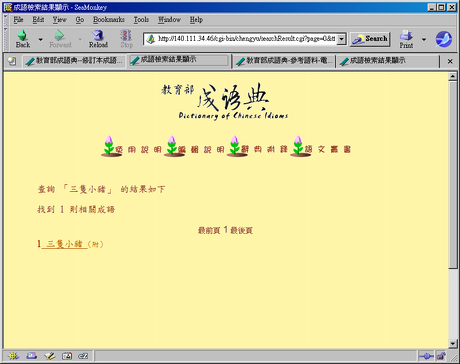460x364 pixels.
Task: Switch to first tab 教育部成語典--修訂本成語
Action: (74, 61)
